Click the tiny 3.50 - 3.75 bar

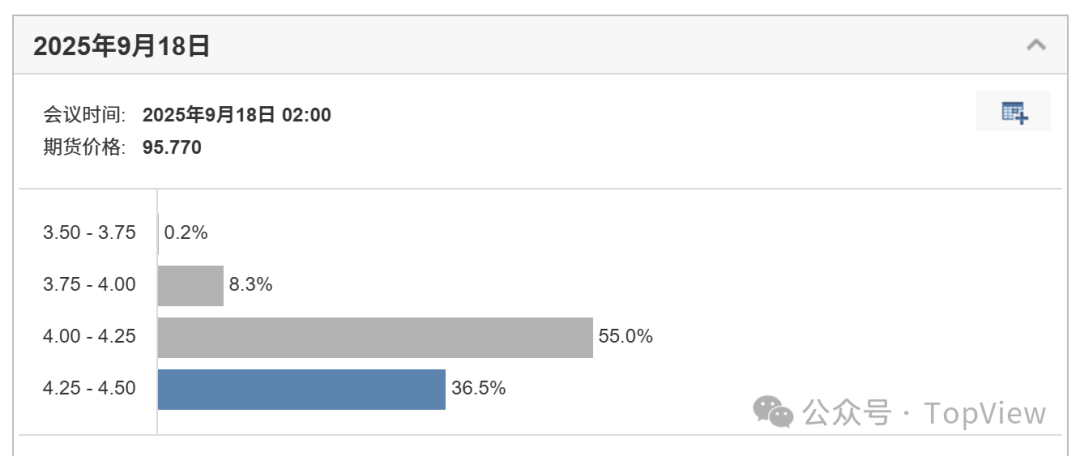(x=158, y=234)
